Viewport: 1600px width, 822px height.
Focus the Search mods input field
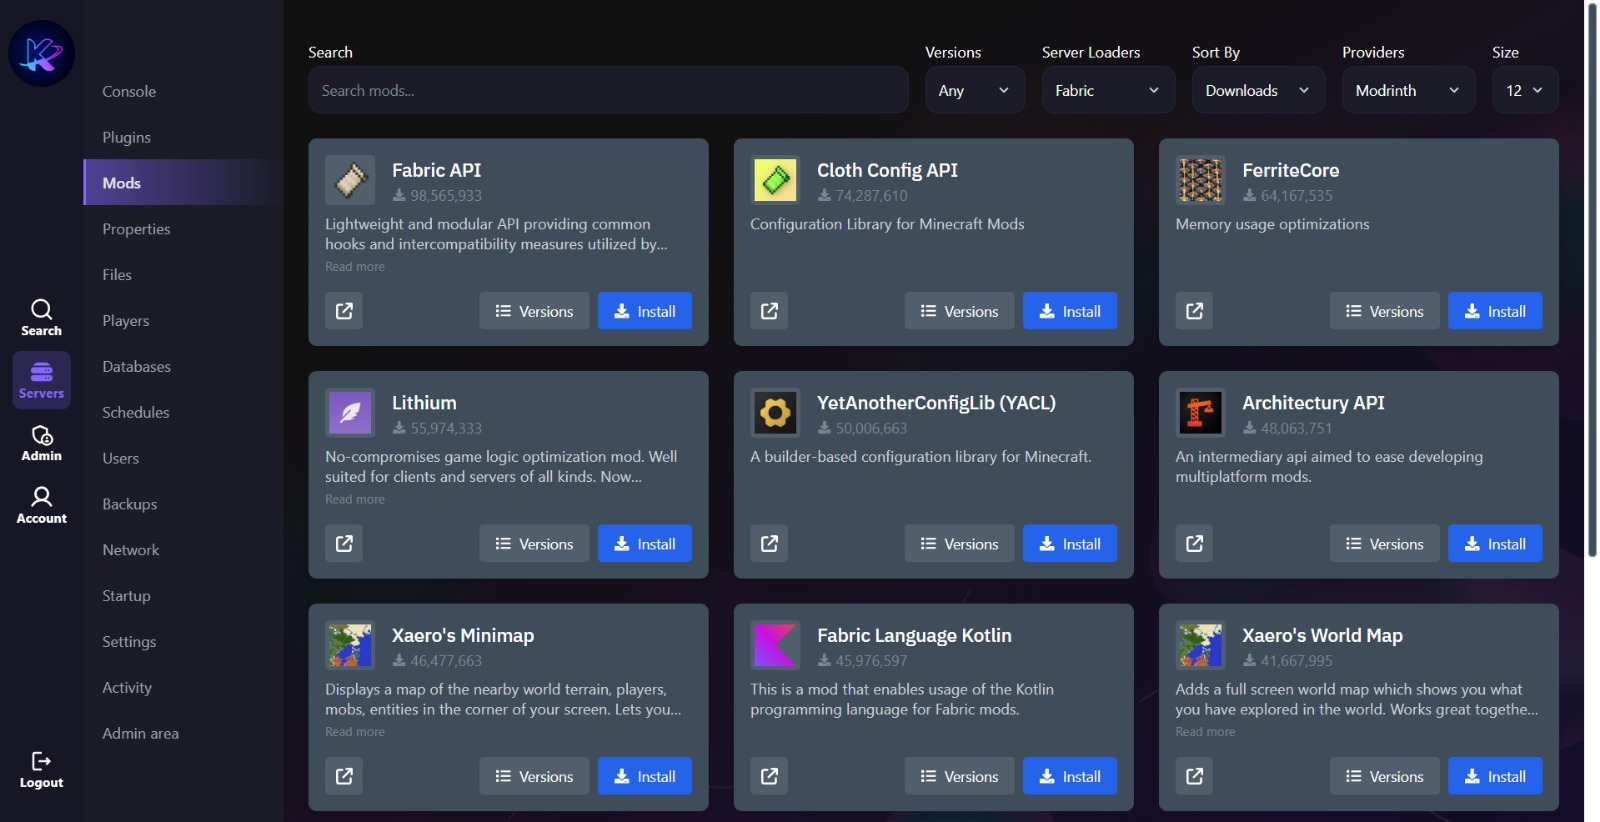click(x=608, y=90)
